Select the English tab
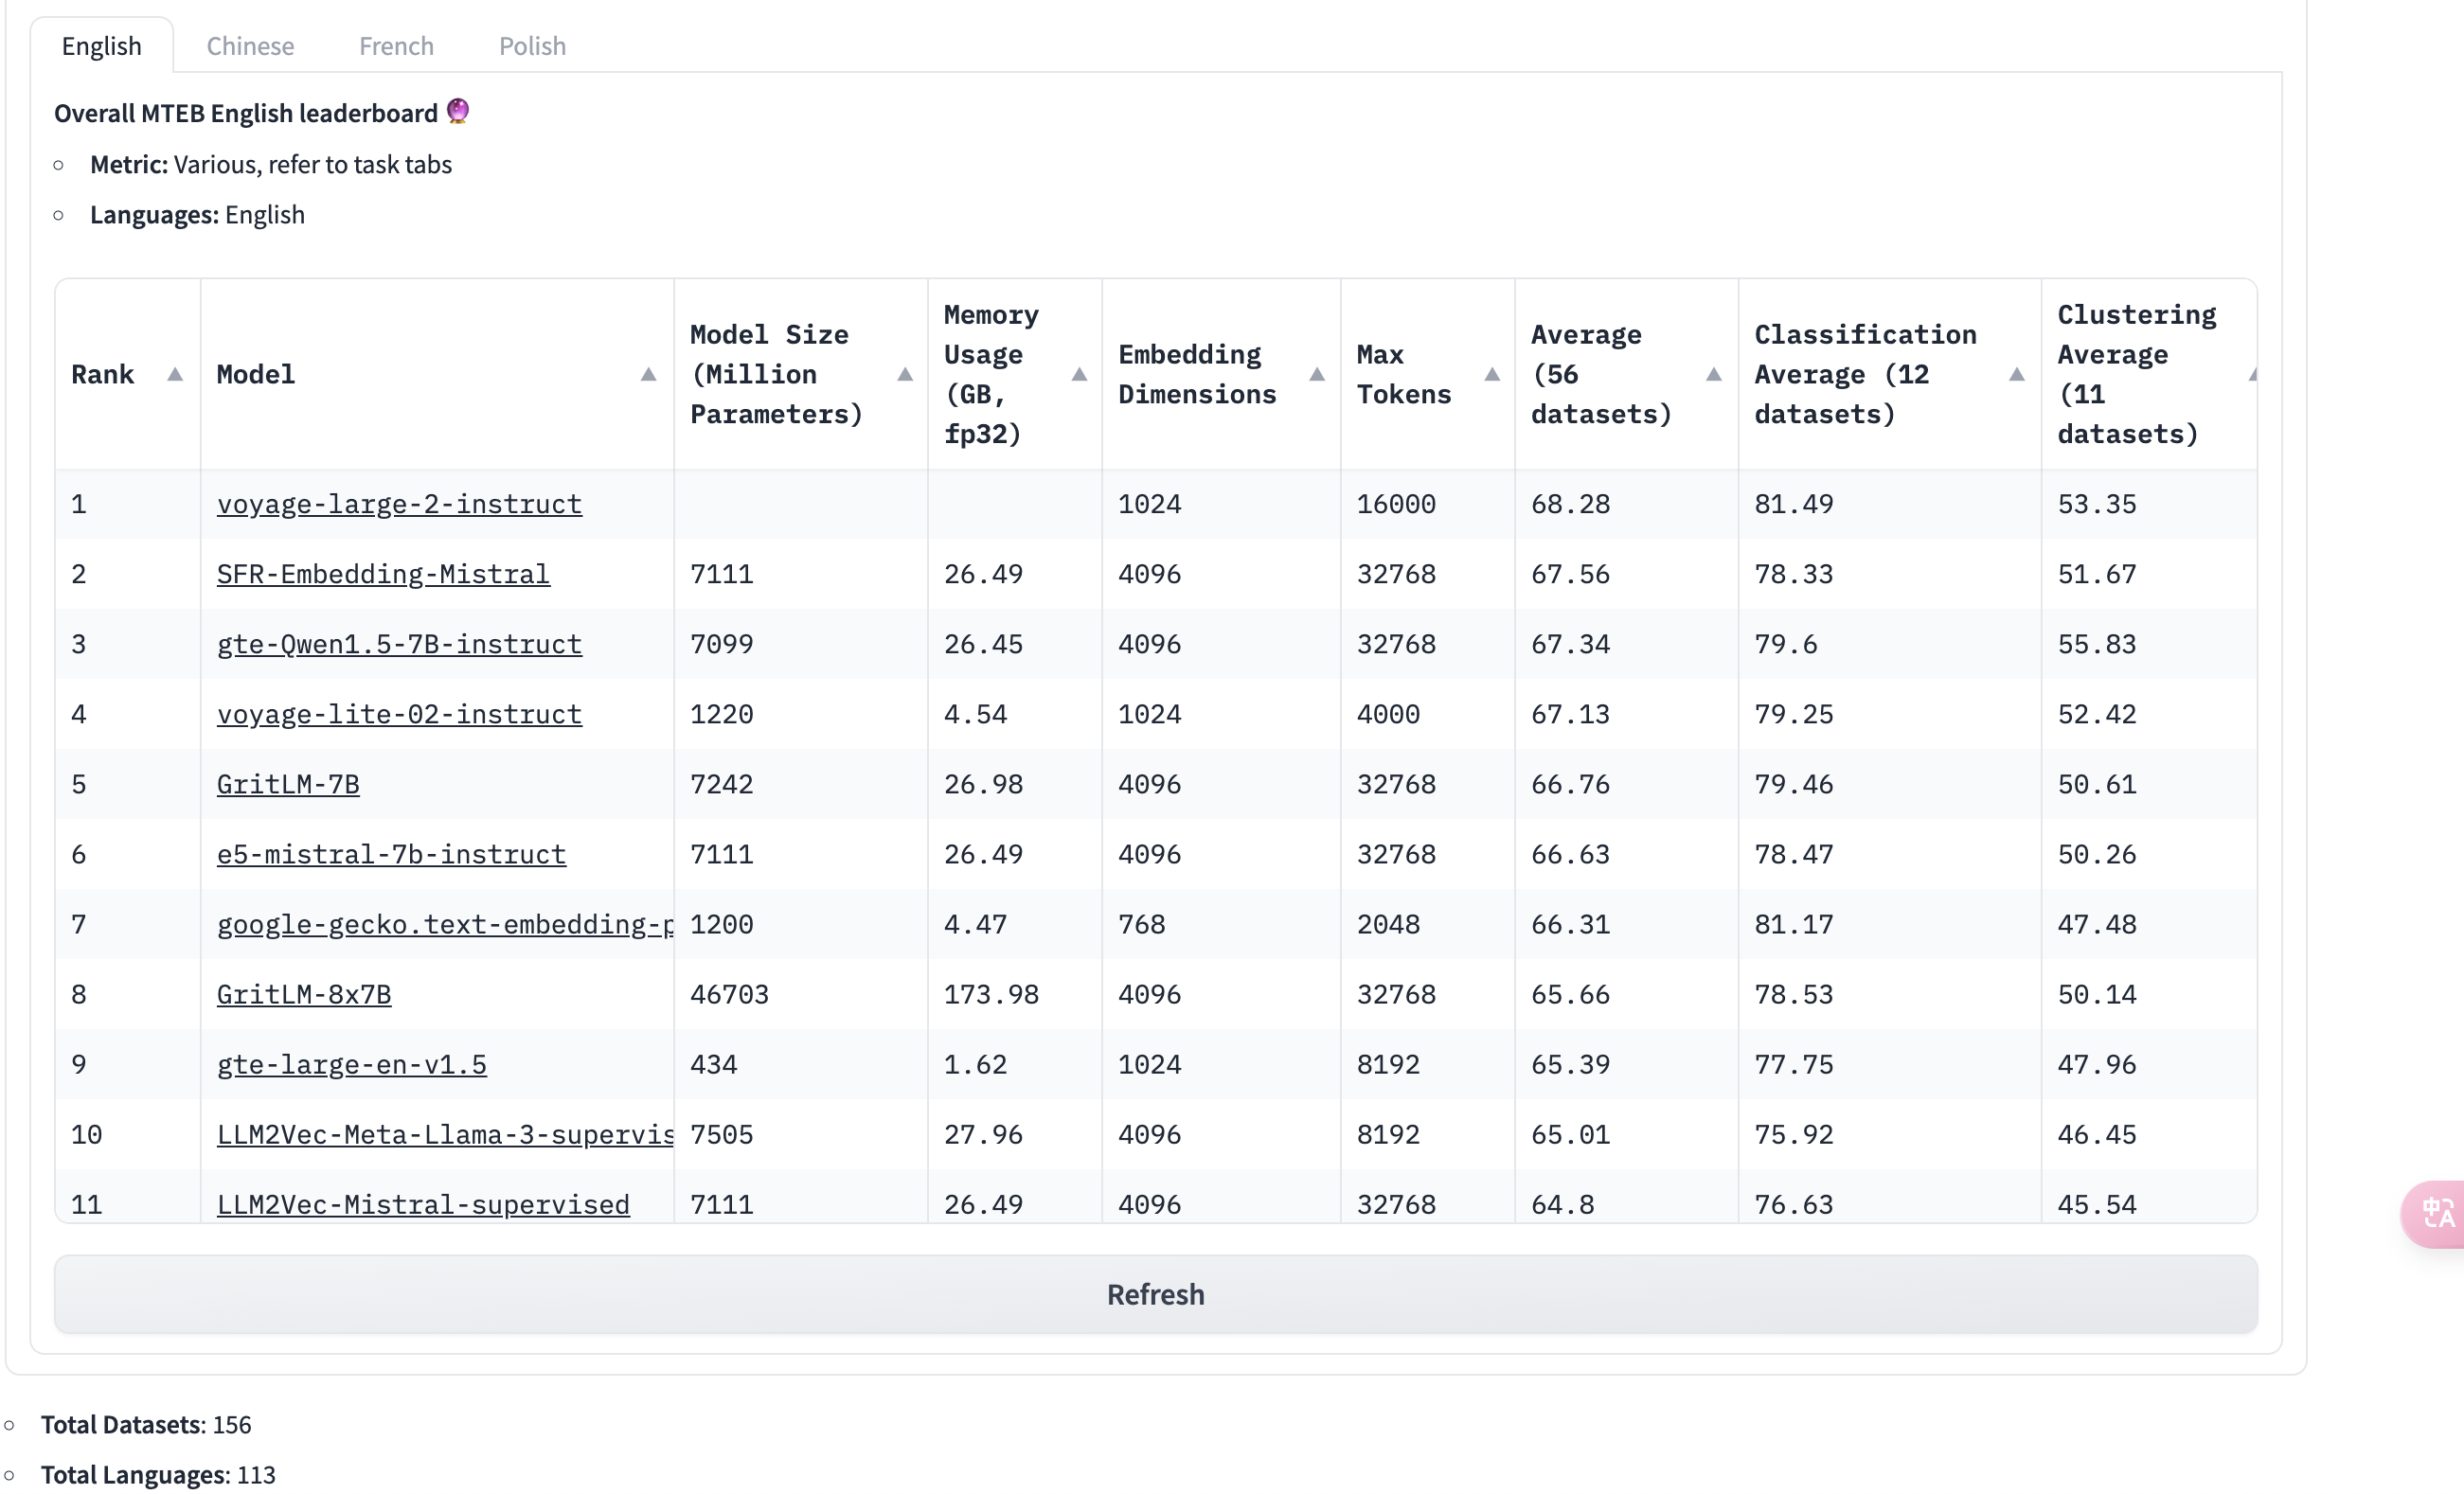The height and width of the screenshot is (1494, 2464). (x=102, y=46)
